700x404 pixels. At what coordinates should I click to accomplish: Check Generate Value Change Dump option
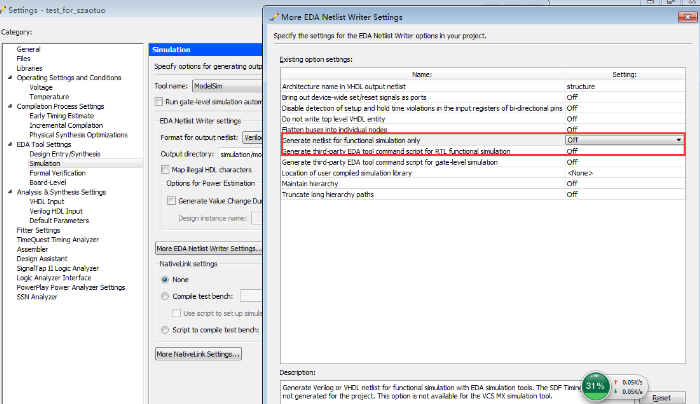[x=171, y=201]
